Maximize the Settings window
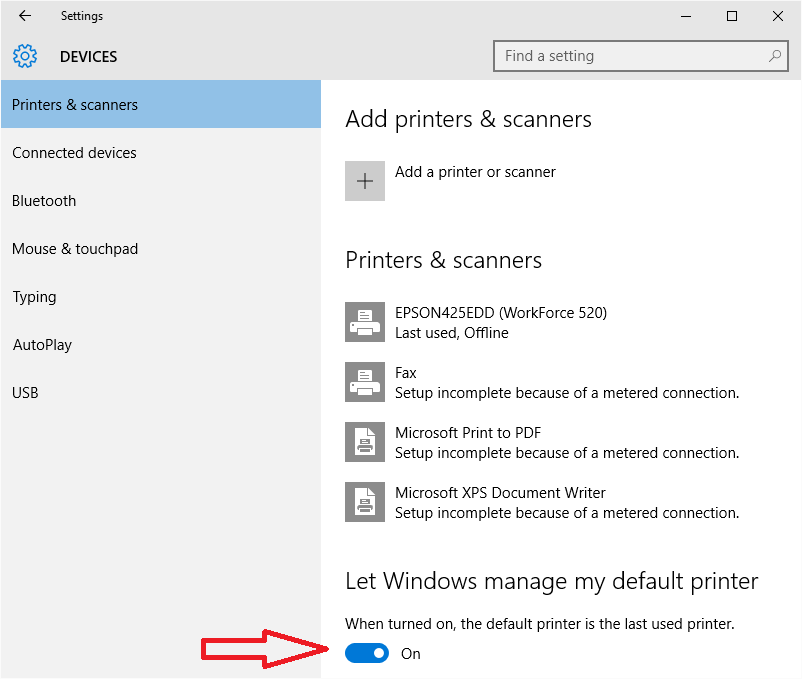The width and height of the screenshot is (802, 679). point(732,16)
